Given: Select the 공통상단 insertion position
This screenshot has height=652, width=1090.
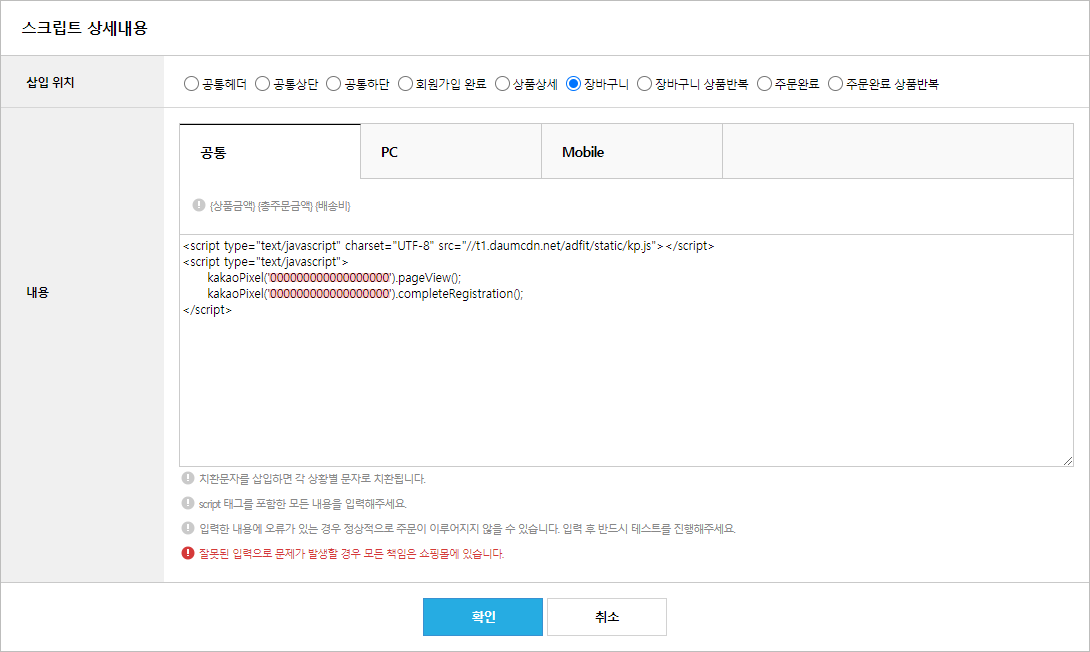Looking at the screenshot, I should [262, 84].
